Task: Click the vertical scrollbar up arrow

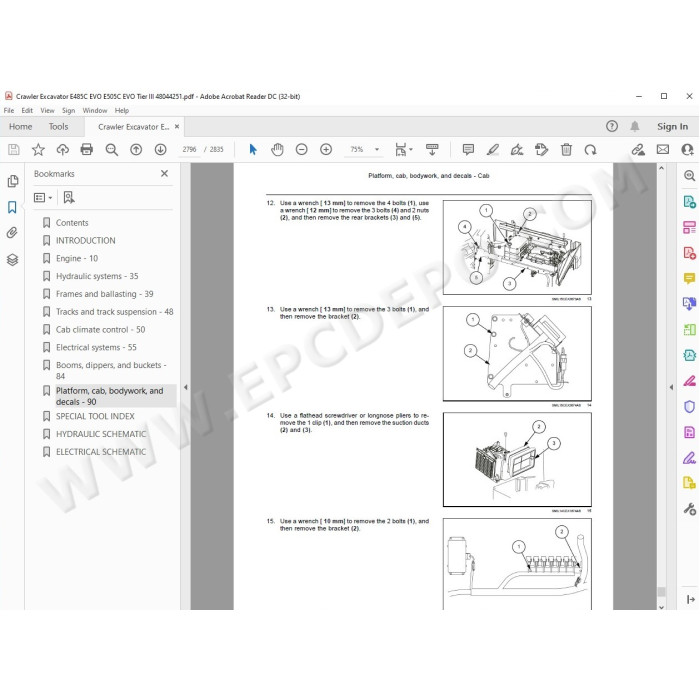Action: coord(661,168)
